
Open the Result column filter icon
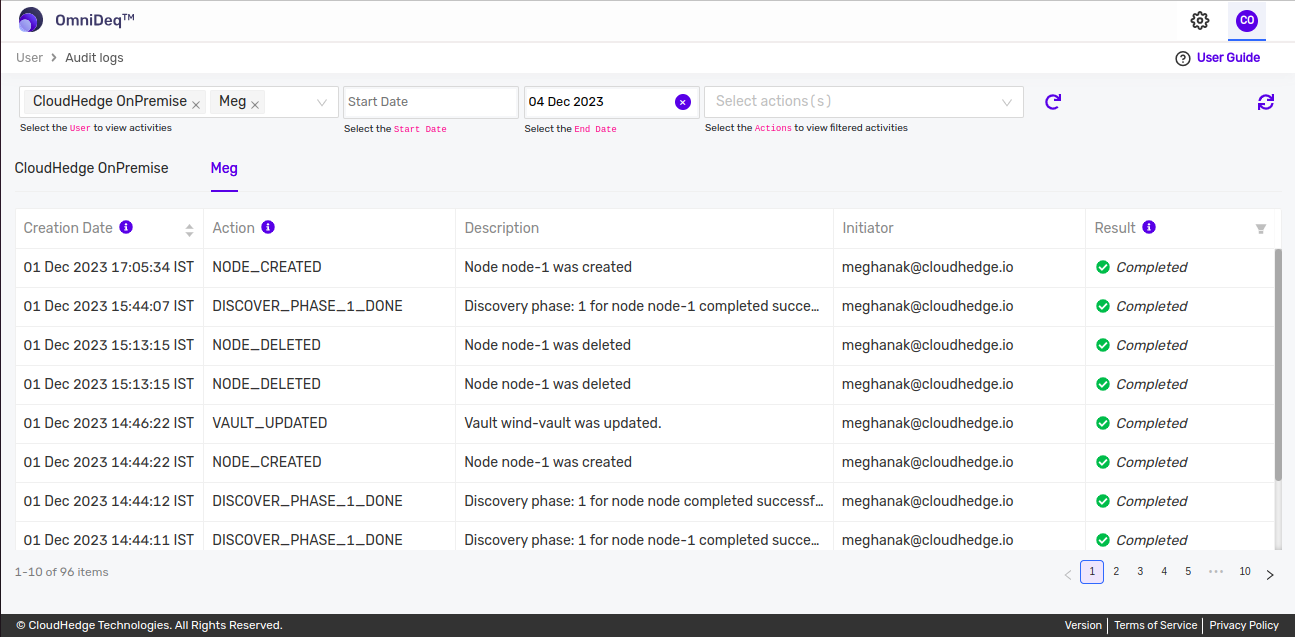click(1261, 229)
